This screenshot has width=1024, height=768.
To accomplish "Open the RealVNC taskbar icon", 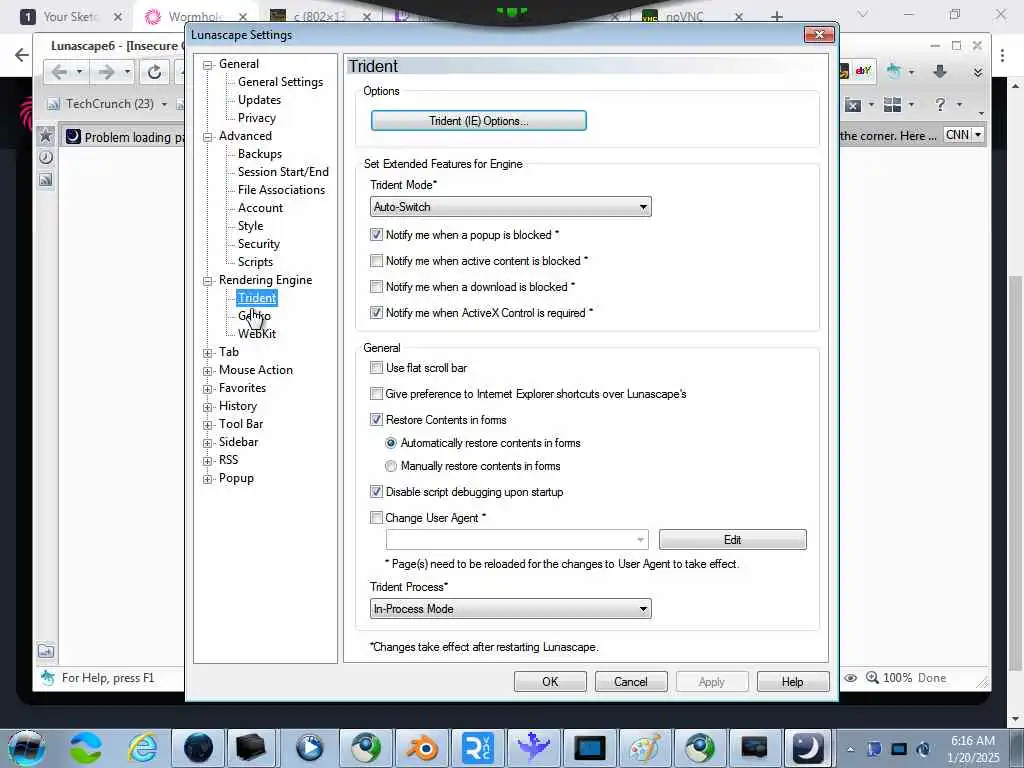I will [x=477, y=748].
